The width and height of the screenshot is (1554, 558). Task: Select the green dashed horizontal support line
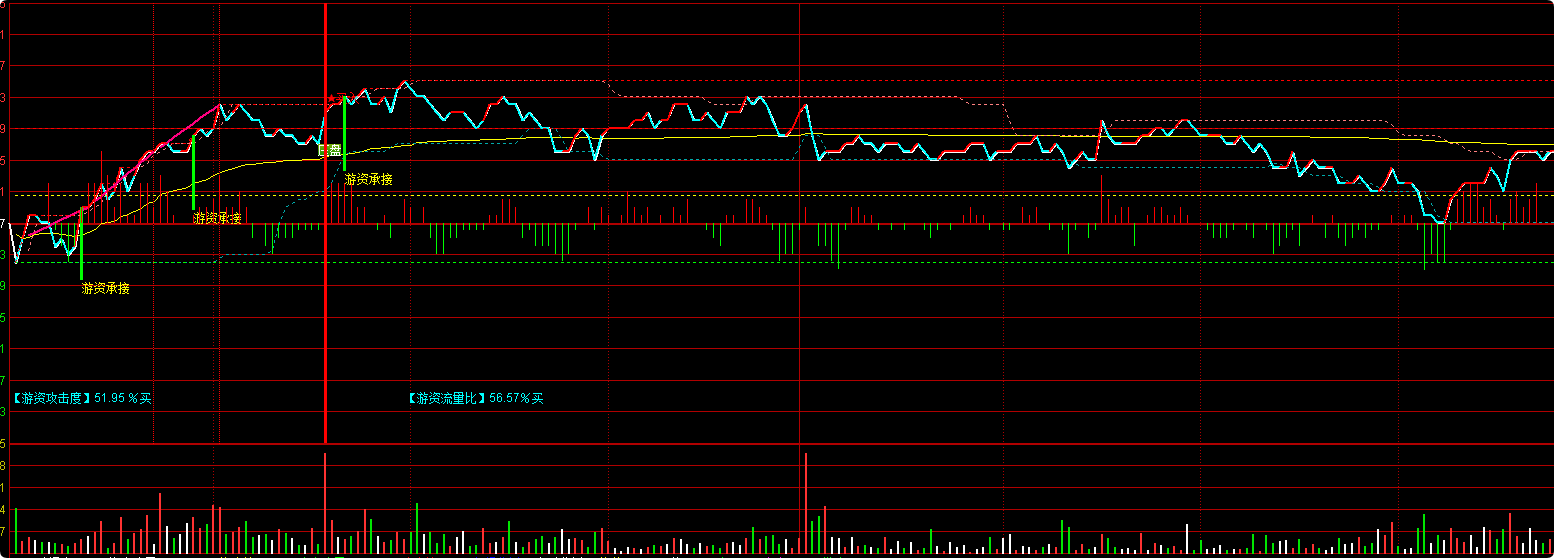click(700, 262)
